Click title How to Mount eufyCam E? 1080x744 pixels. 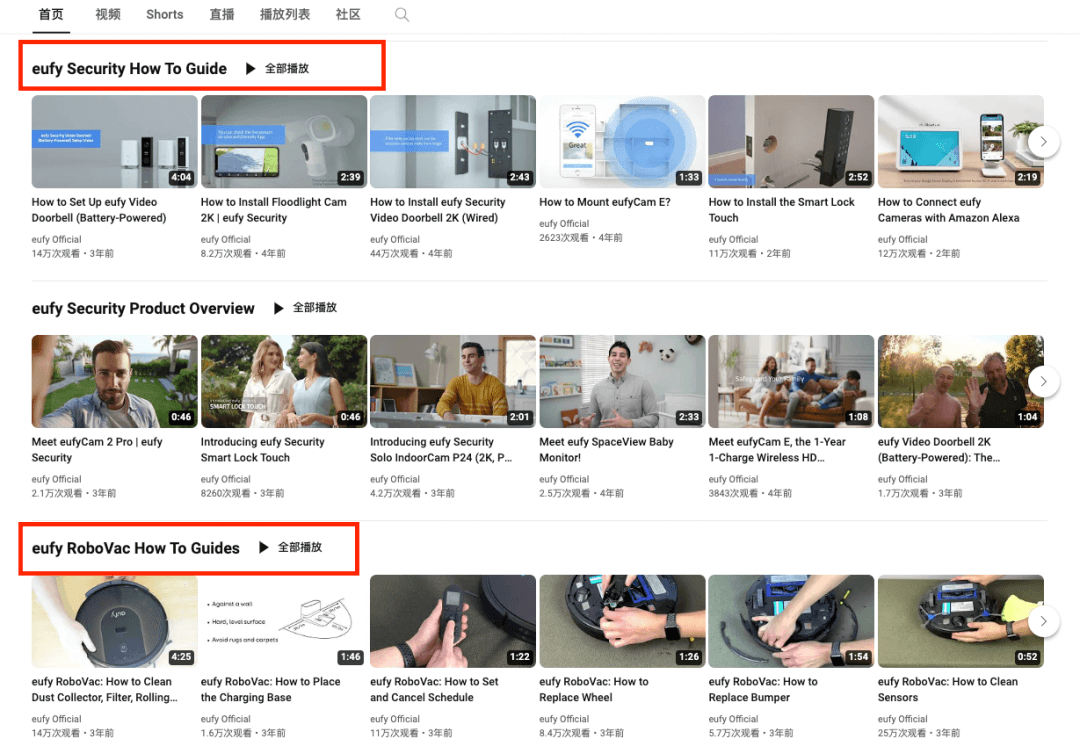605,202
